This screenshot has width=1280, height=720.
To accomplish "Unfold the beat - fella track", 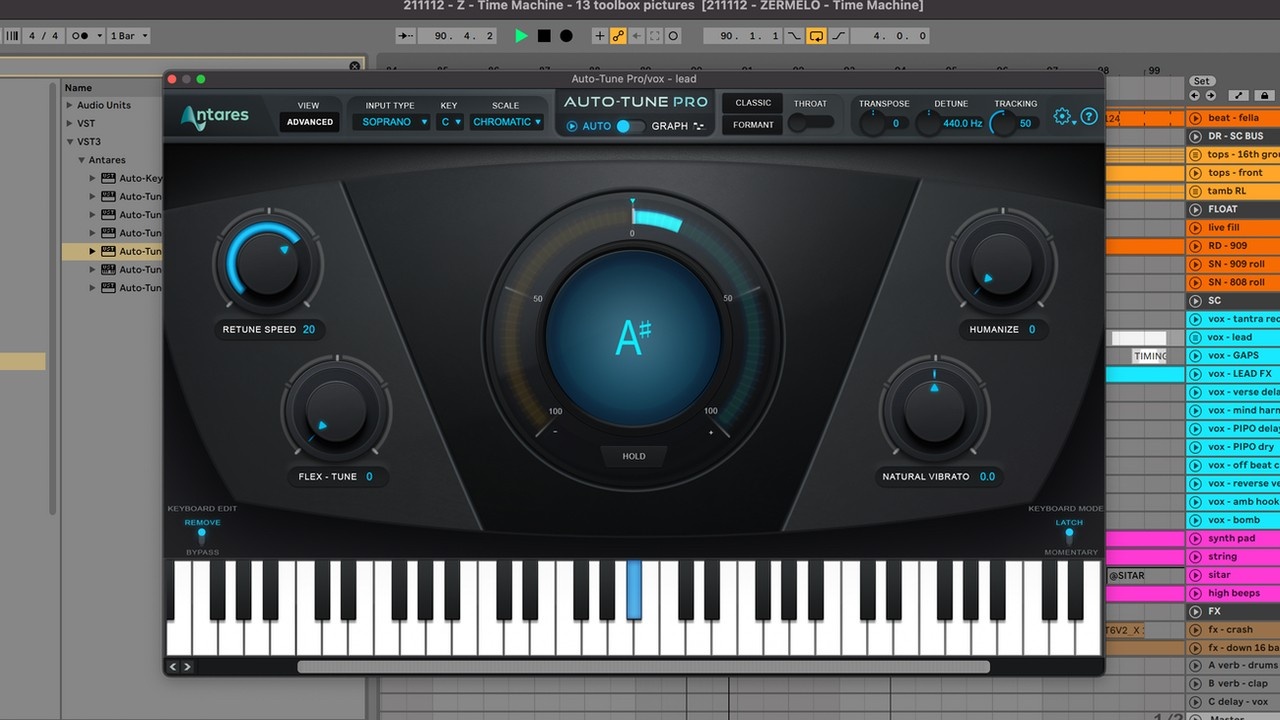I will pos(1195,118).
